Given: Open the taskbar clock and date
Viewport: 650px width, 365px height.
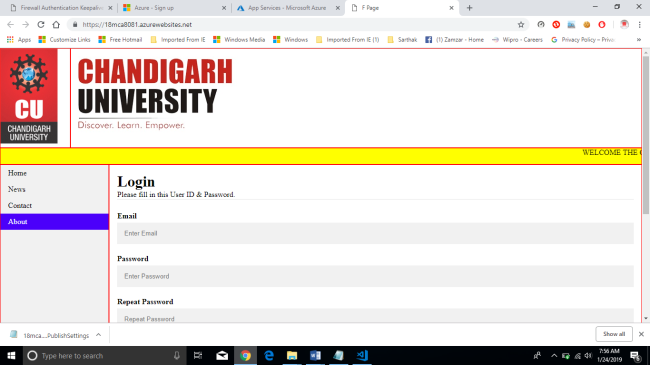Looking at the screenshot, I should 609,355.
